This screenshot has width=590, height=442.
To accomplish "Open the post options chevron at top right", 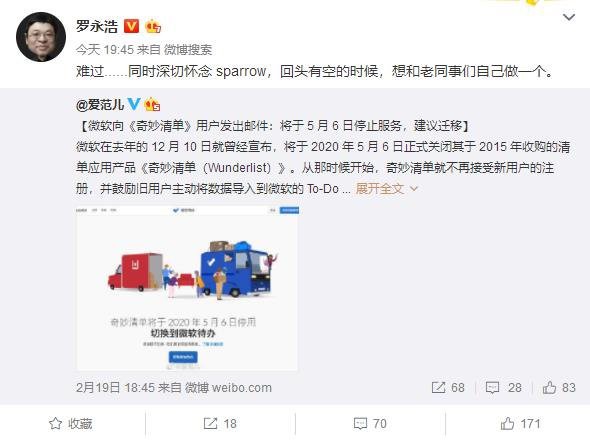I will [569, 17].
